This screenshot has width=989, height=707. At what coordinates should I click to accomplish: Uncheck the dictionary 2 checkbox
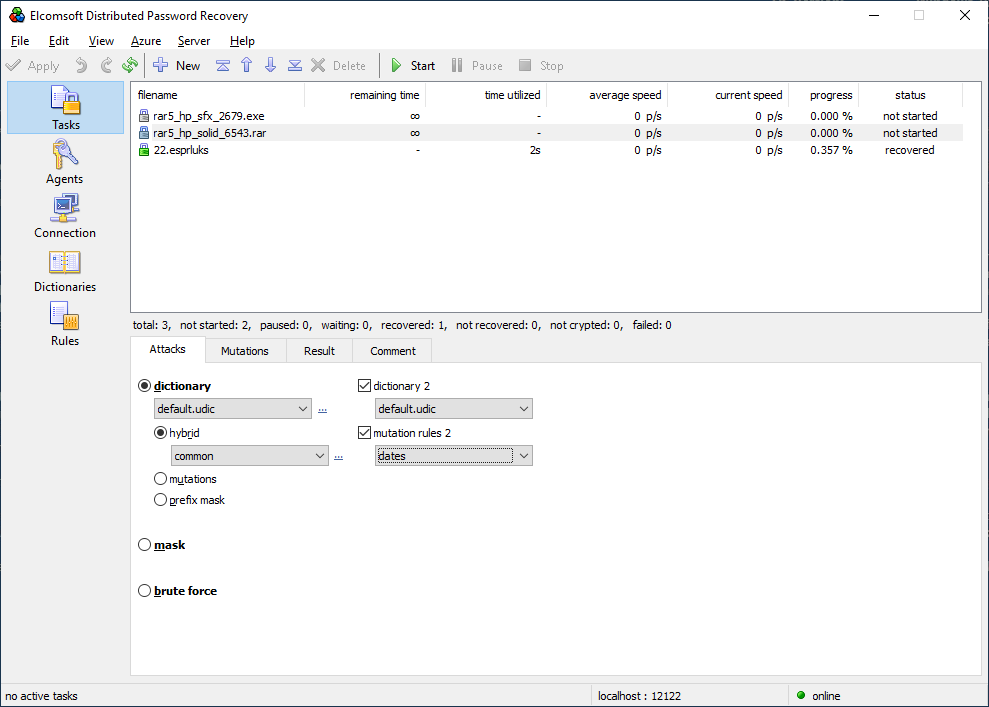(364, 385)
